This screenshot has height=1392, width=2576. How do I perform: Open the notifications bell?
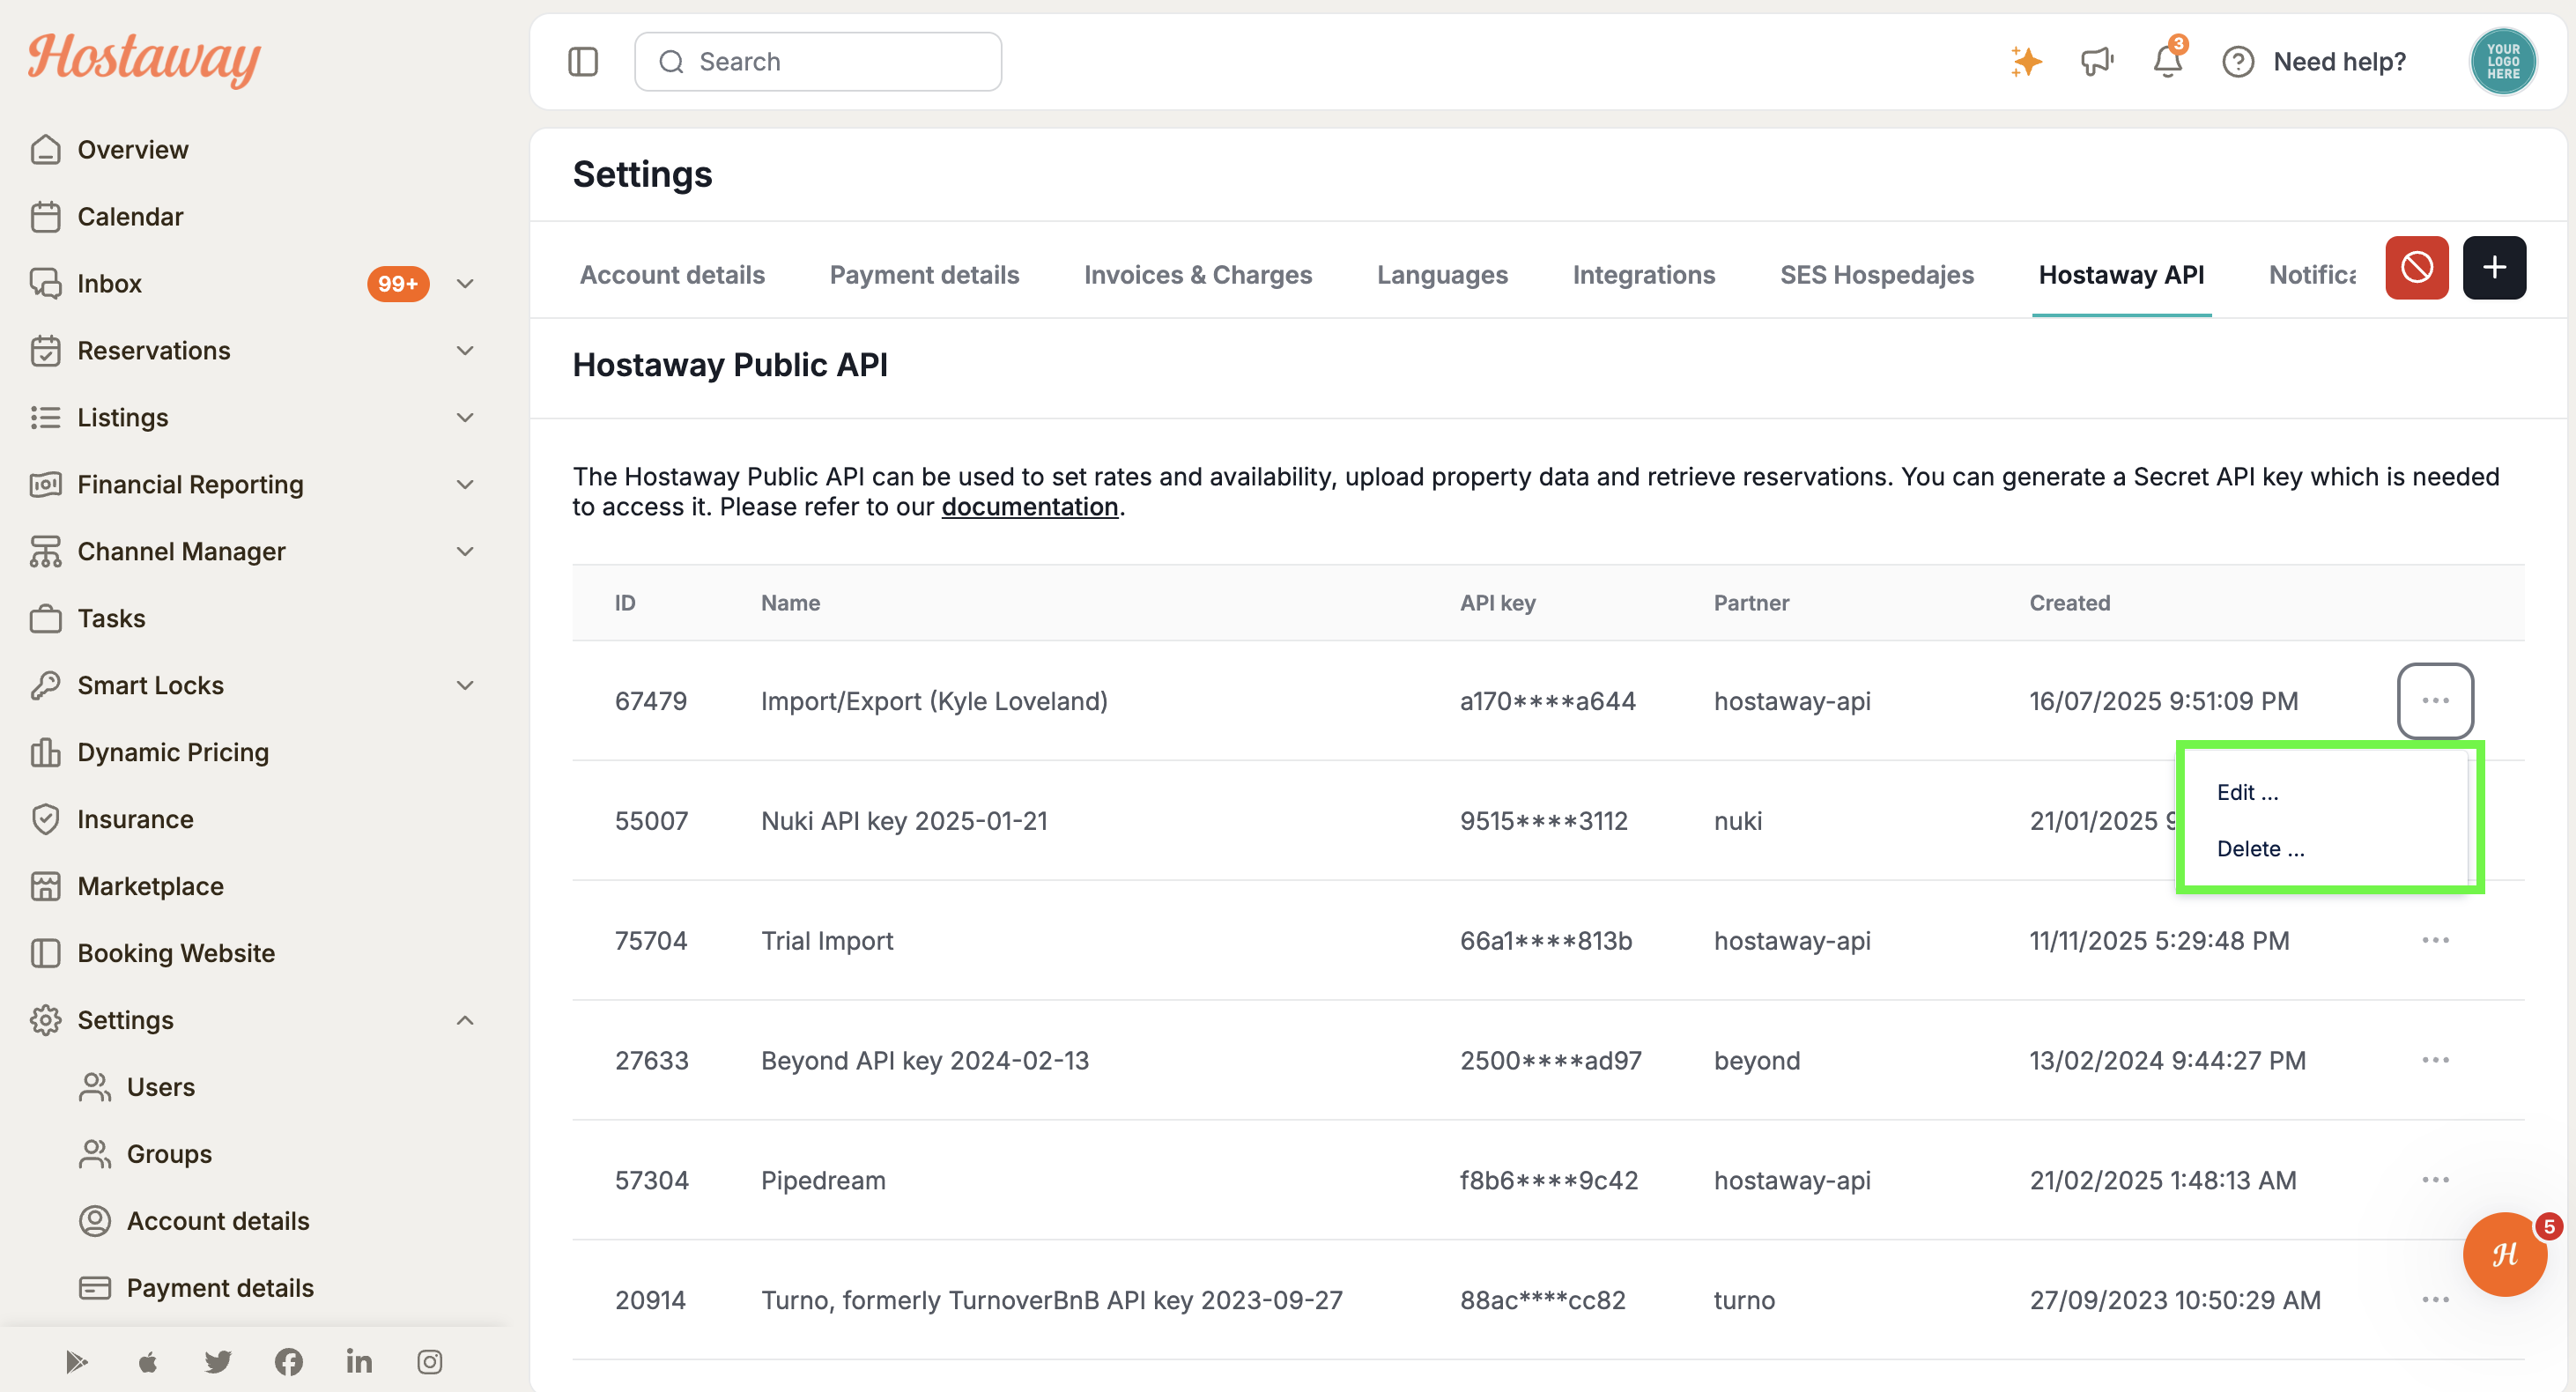(x=2168, y=60)
